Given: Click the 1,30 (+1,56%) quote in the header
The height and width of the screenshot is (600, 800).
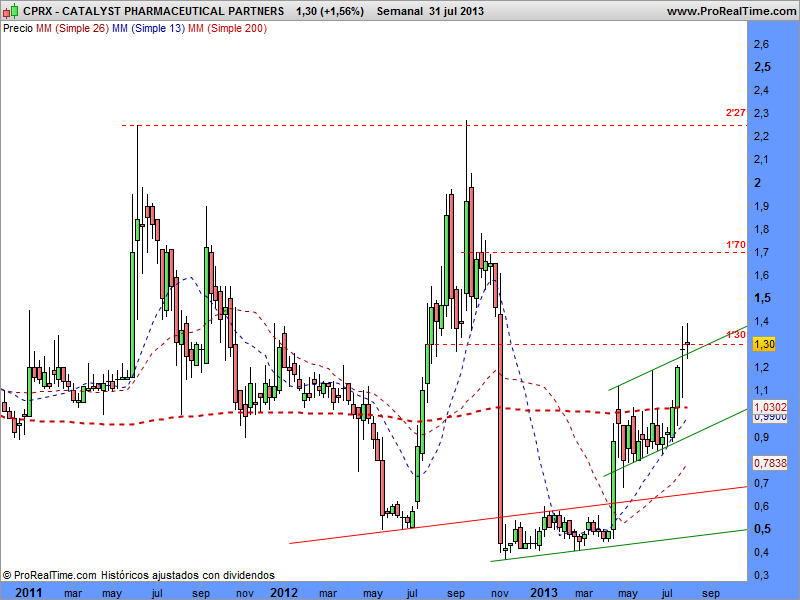Looking at the screenshot, I should (330, 11).
